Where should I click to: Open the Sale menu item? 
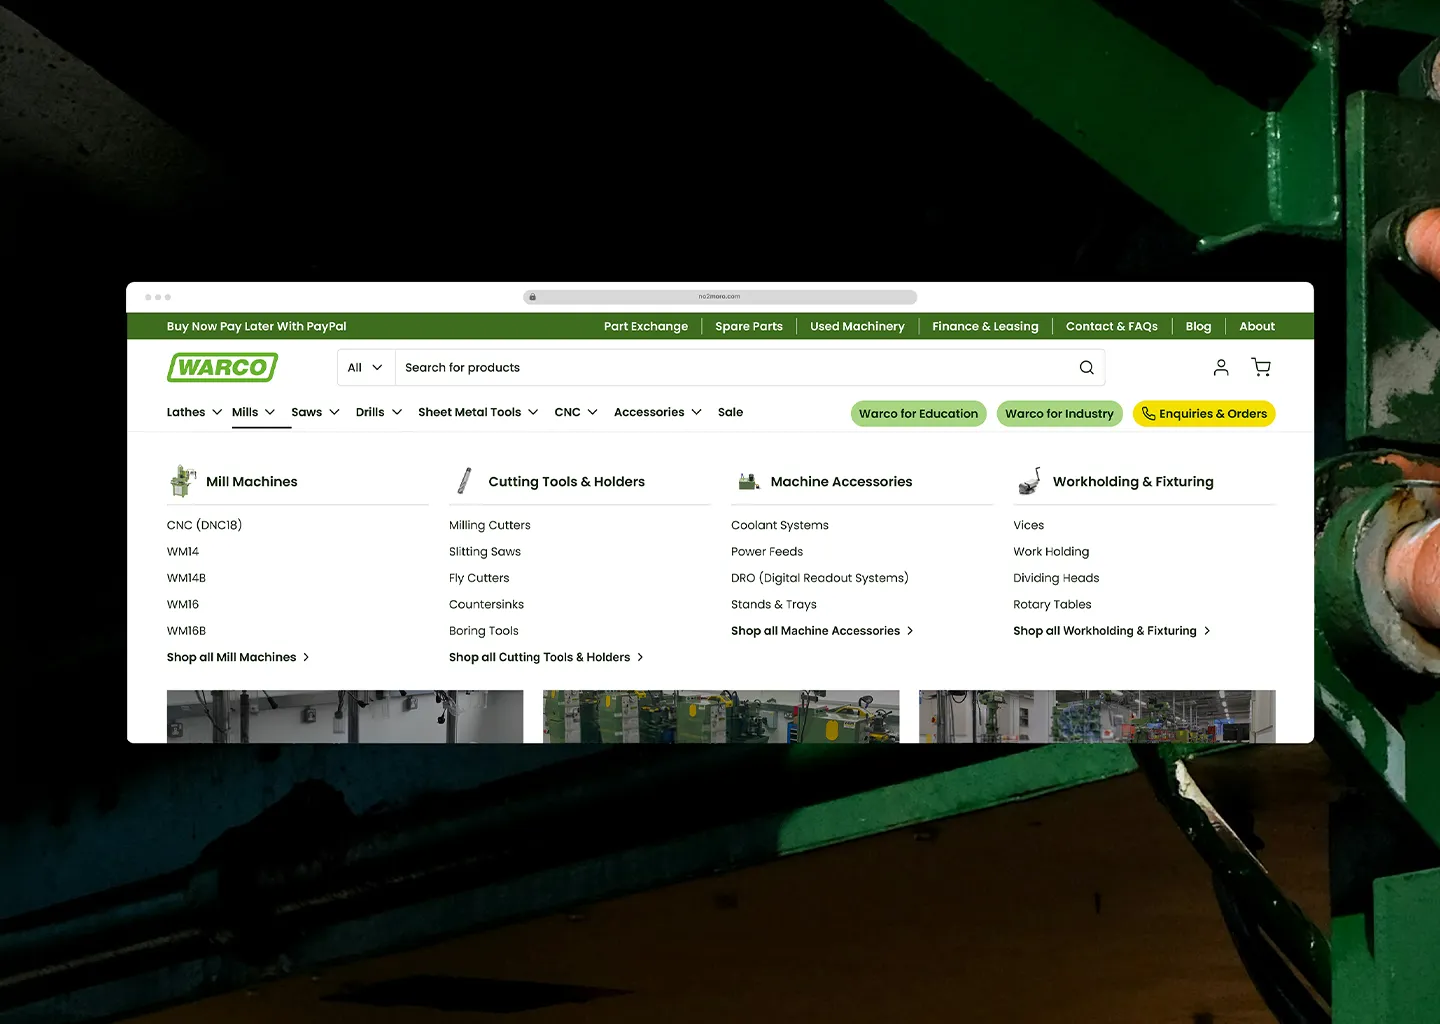tap(730, 412)
